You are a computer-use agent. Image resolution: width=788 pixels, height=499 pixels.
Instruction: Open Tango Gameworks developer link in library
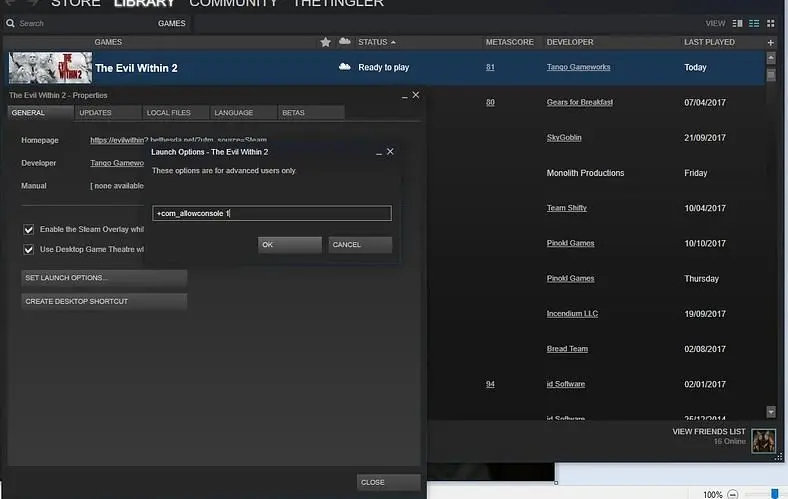(578, 67)
